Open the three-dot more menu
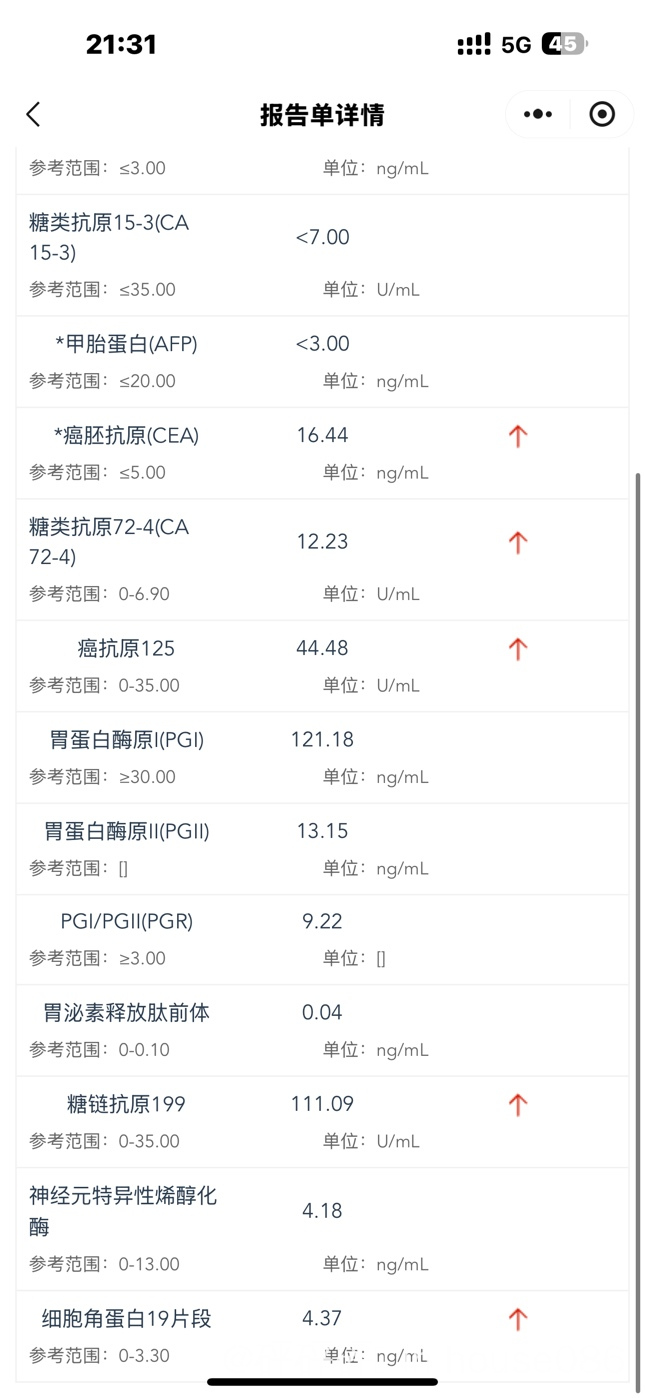Image resolution: width=645 pixels, height=1398 pixels. (538, 114)
